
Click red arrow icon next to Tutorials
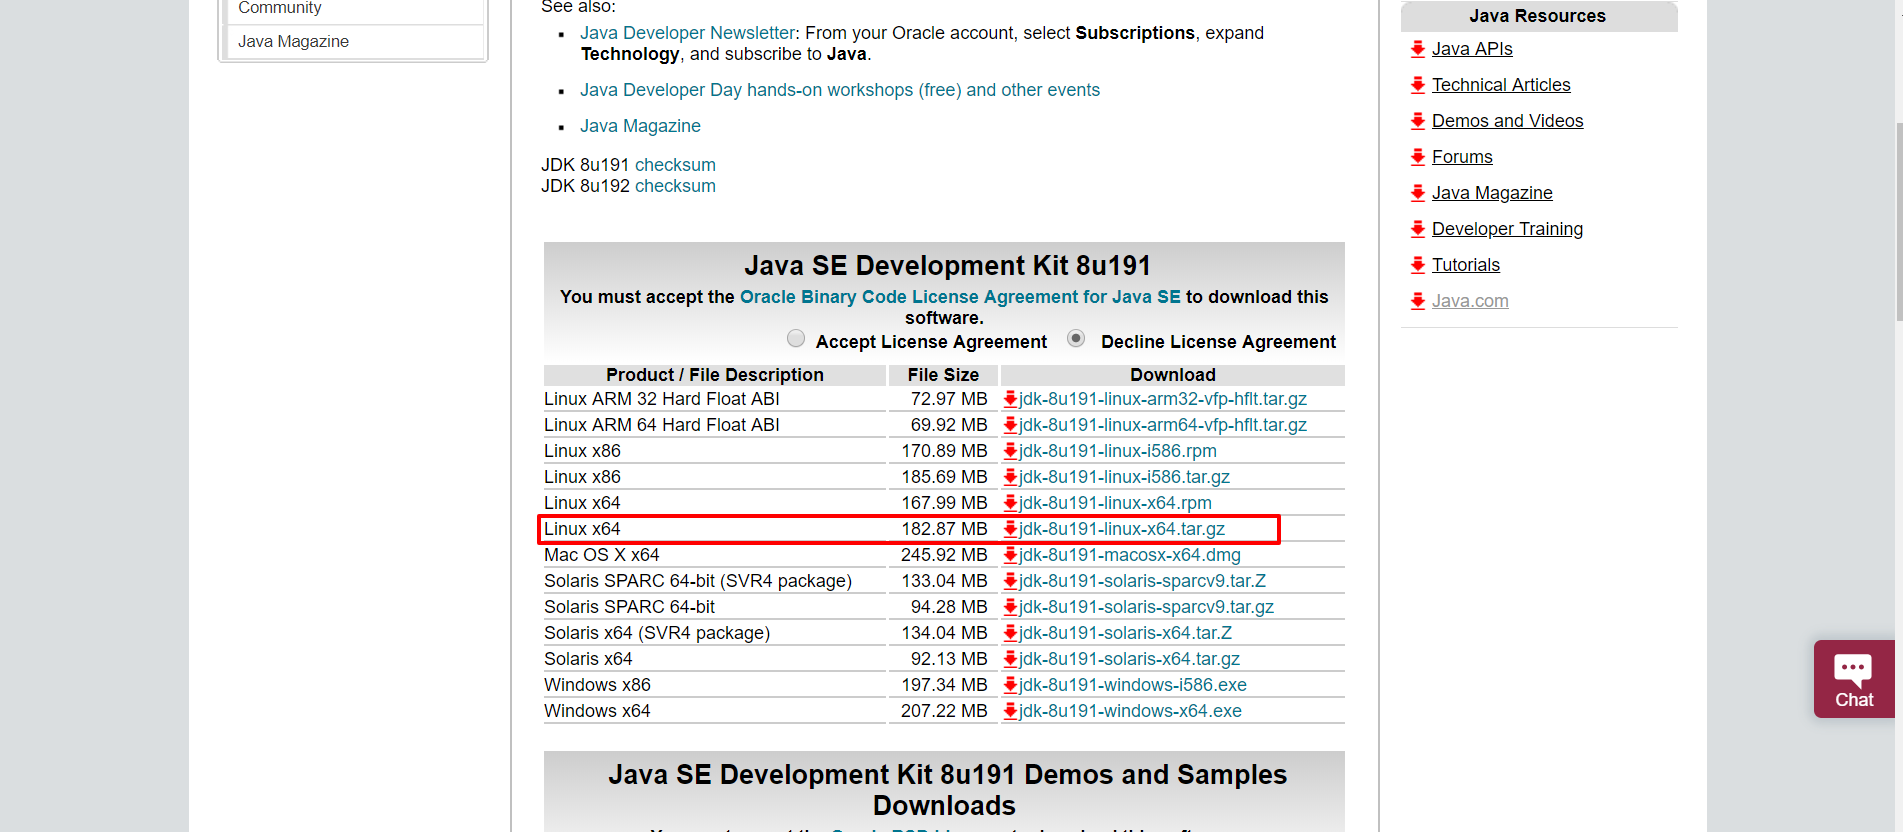click(x=1418, y=265)
